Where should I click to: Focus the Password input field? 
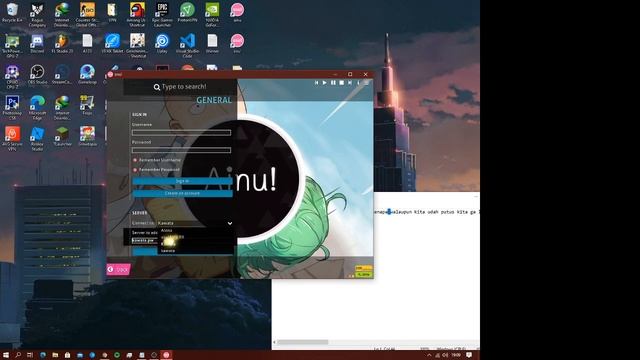(x=181, y=150)
